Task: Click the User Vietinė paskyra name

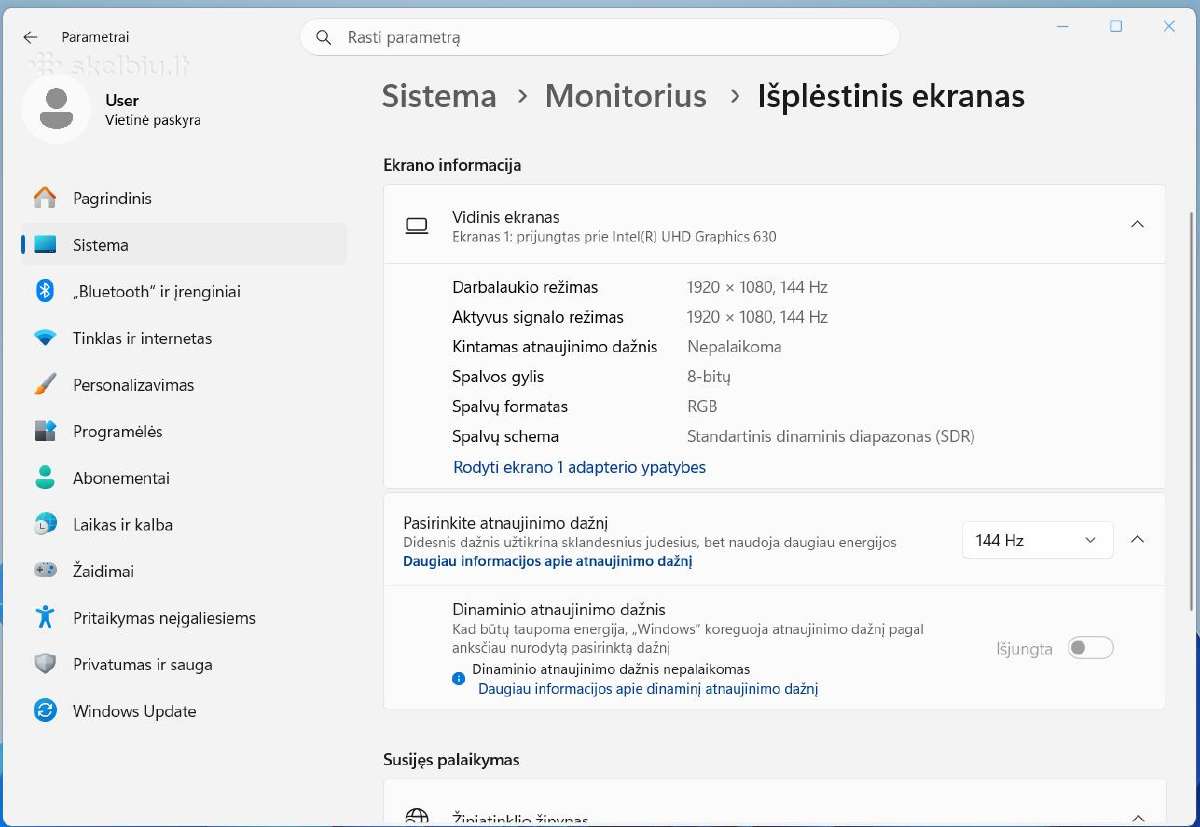Action: pos(153,109)
